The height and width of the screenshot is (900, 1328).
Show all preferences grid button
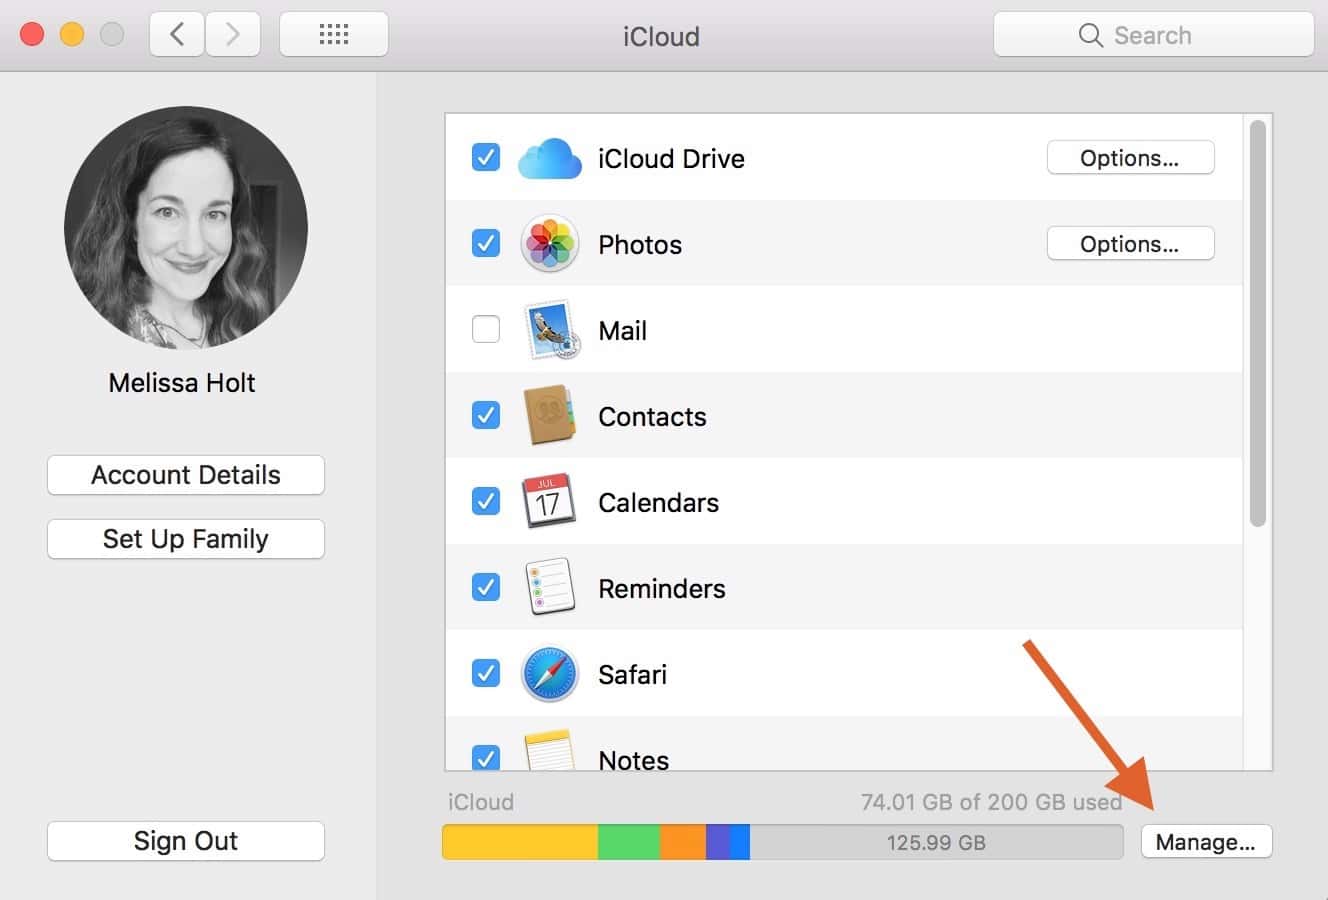click(333, 35)
